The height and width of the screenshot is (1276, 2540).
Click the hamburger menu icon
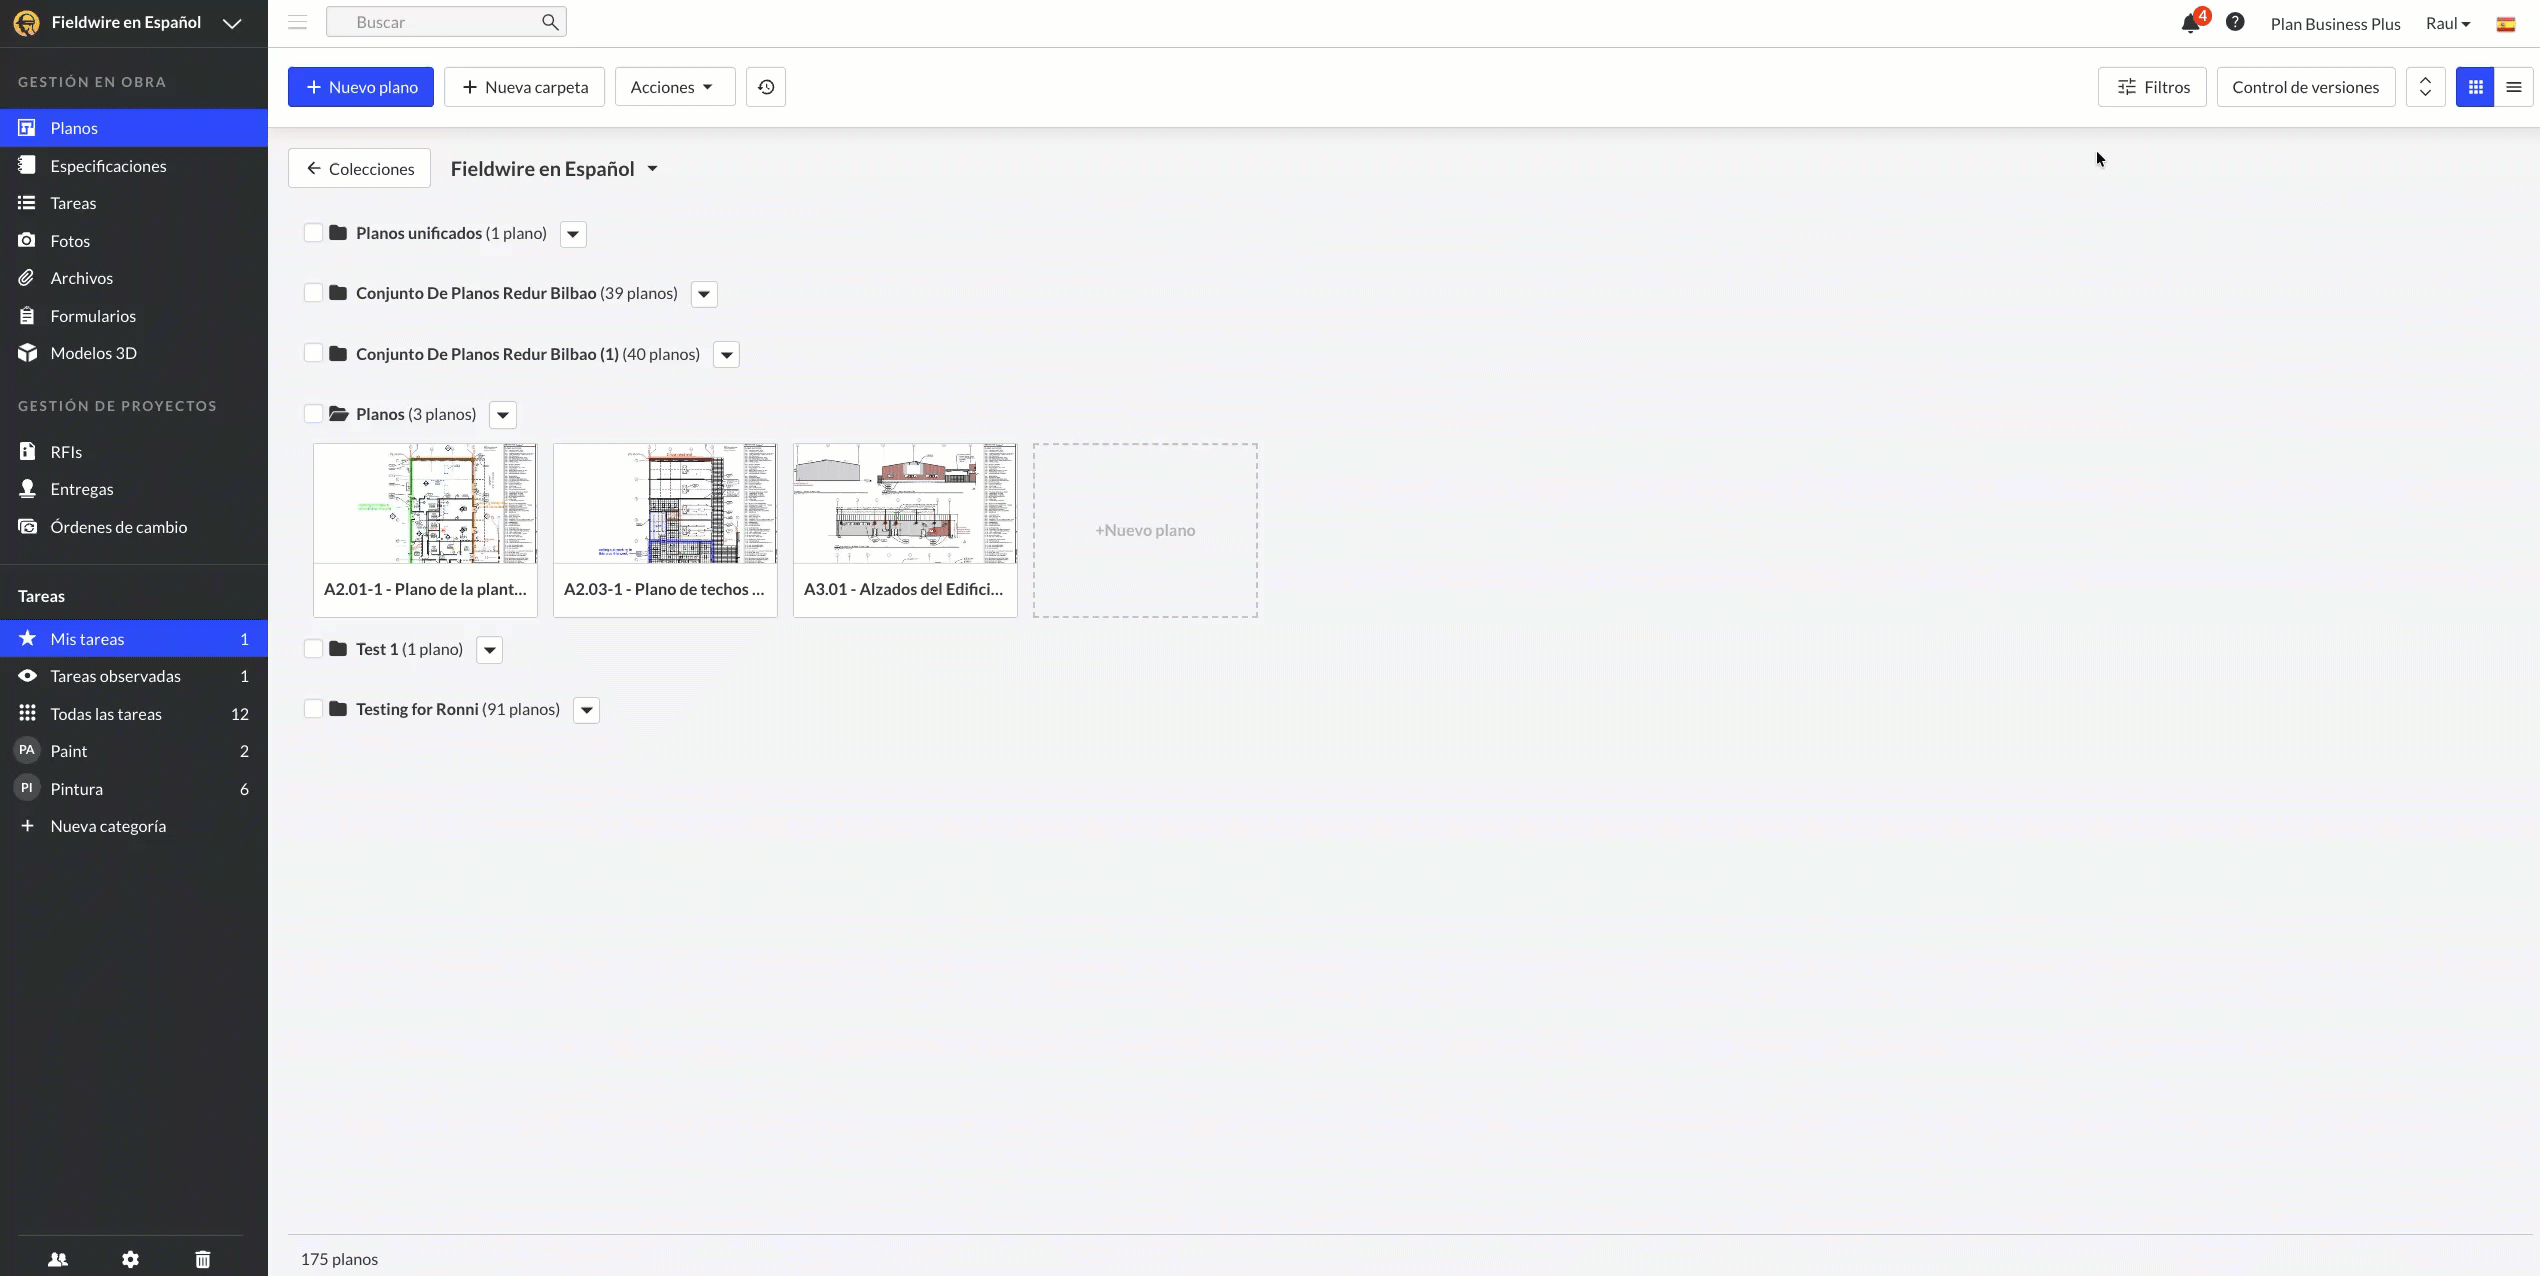click(297, 22)
